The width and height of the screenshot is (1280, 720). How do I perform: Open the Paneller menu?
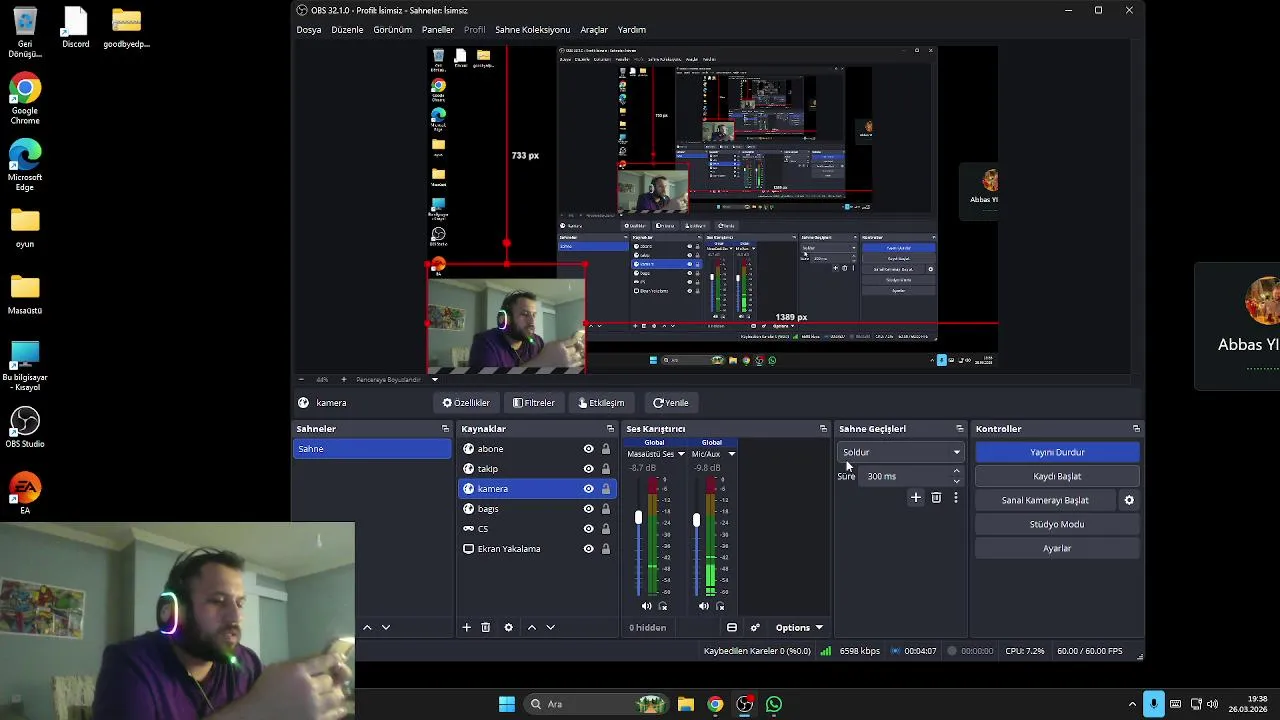[x=437, y=30]
